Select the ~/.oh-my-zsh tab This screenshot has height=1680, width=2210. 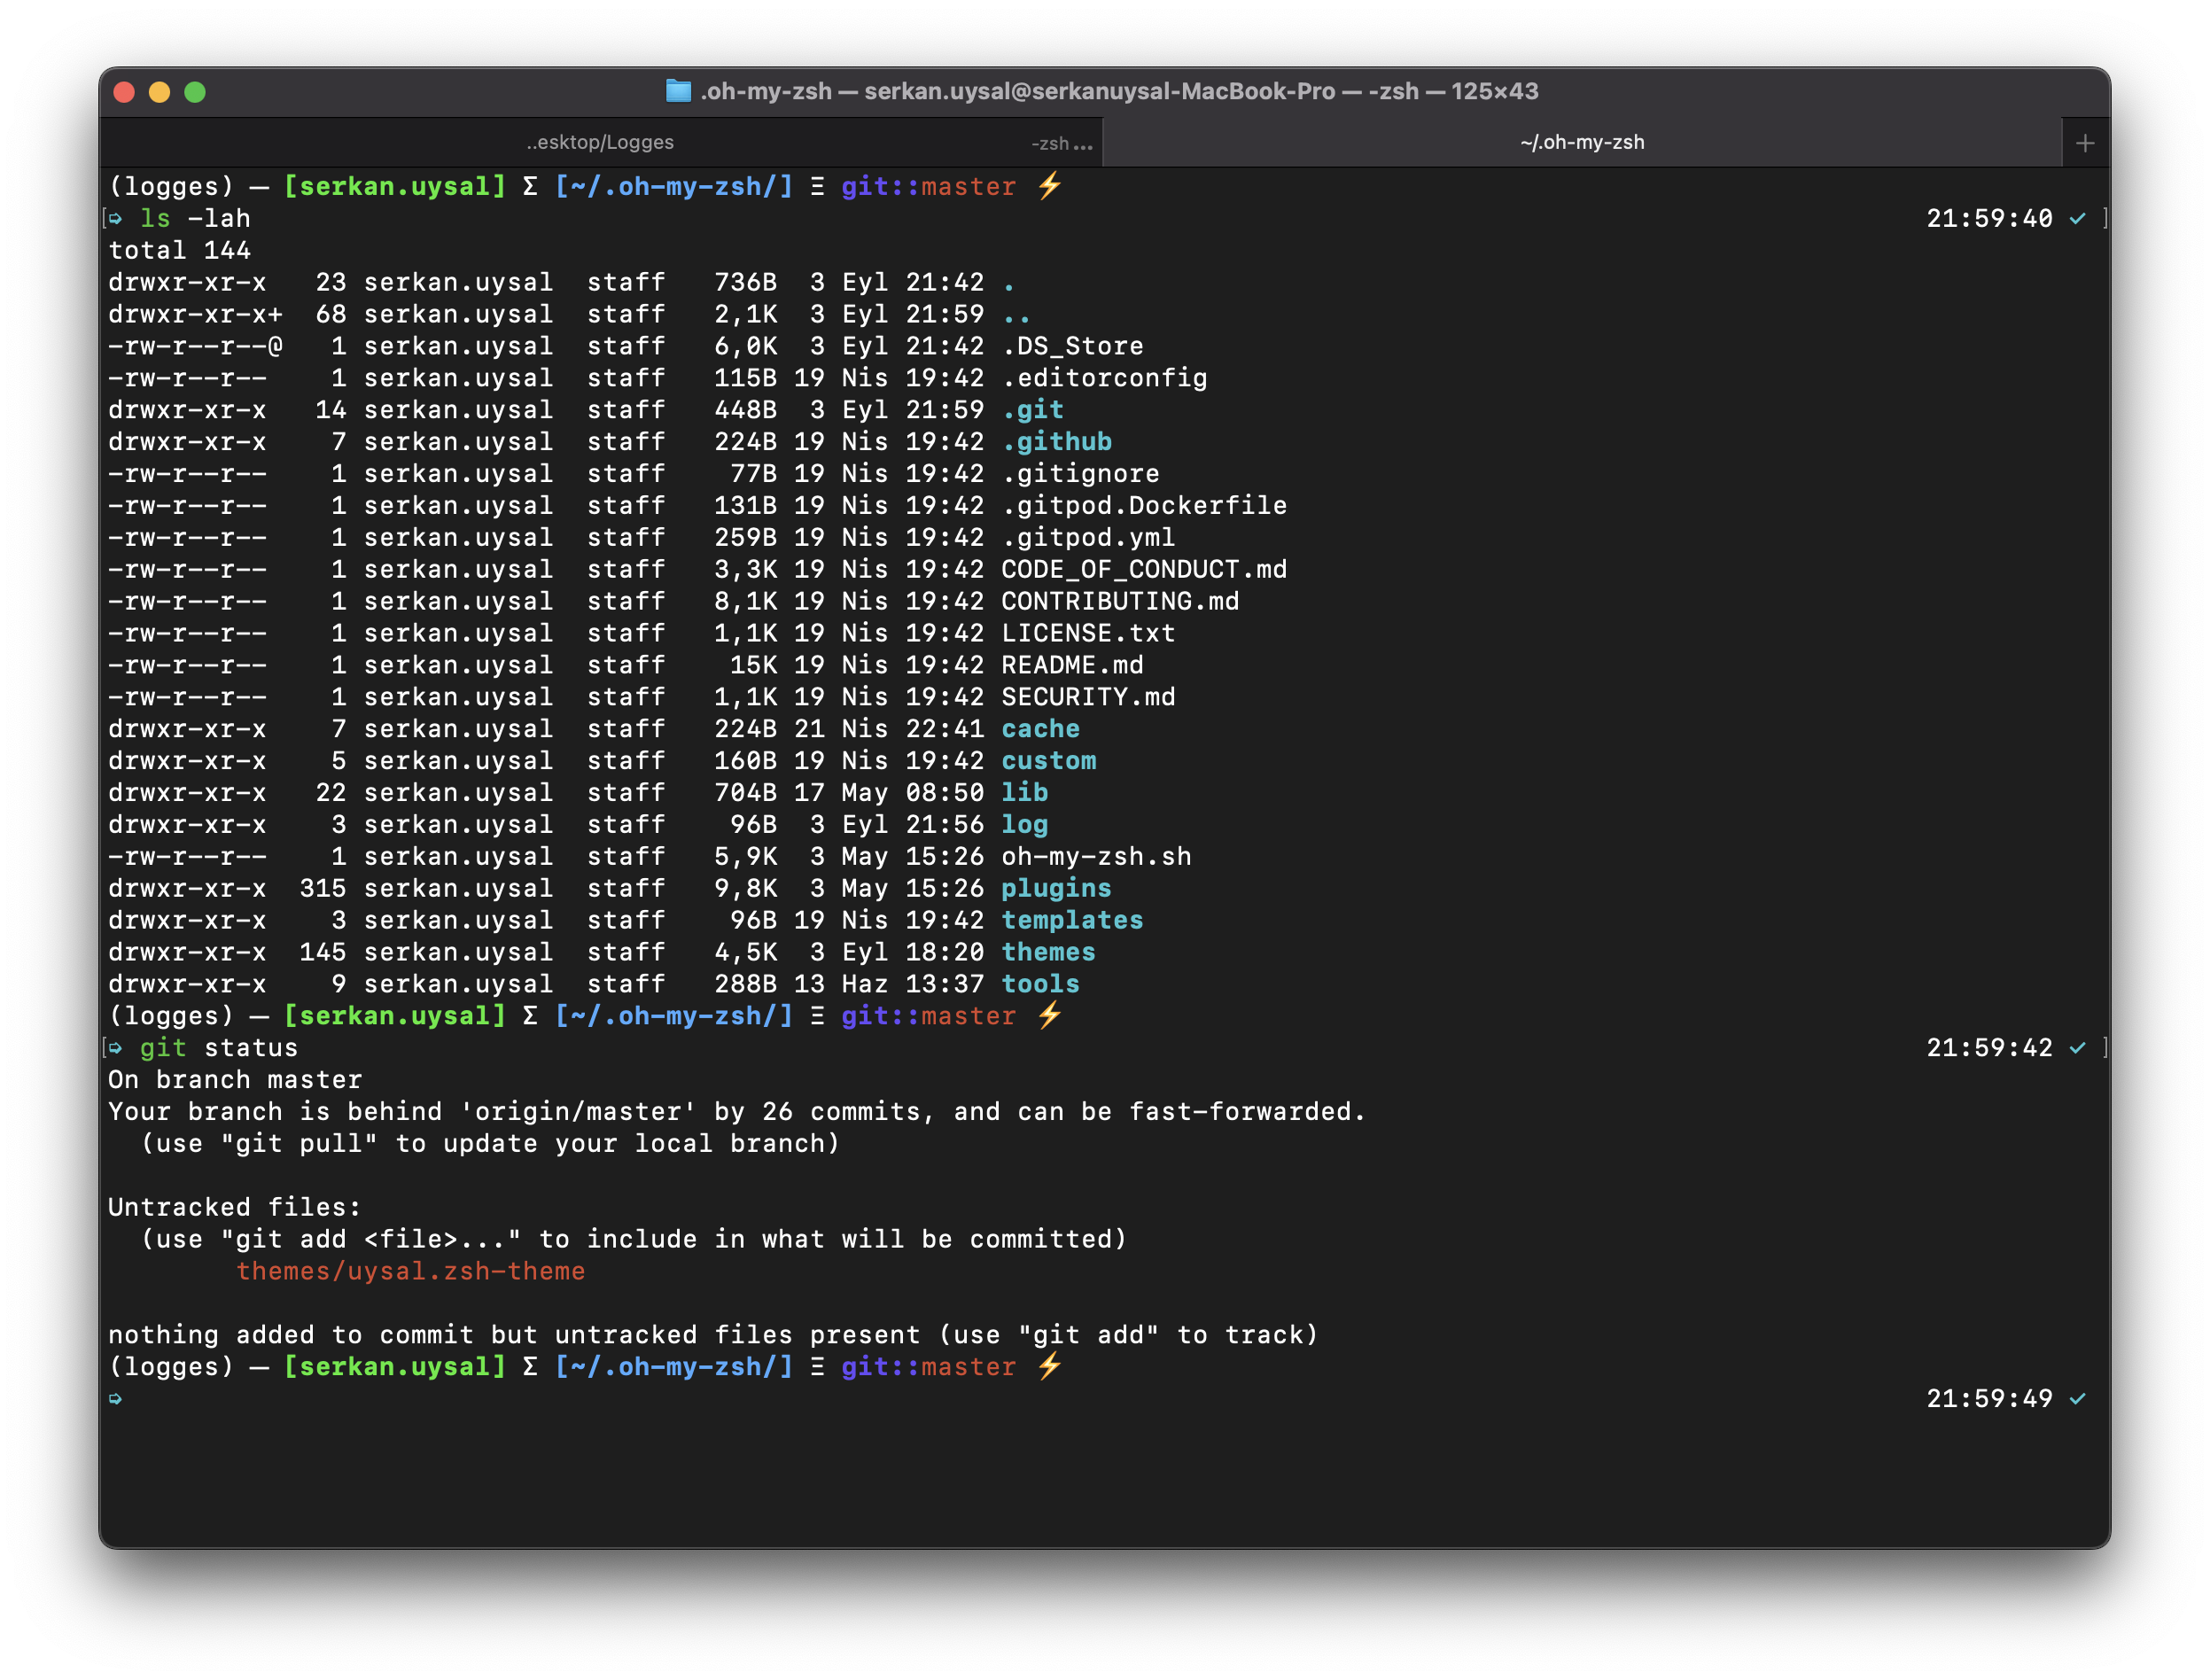[1581, 143]
